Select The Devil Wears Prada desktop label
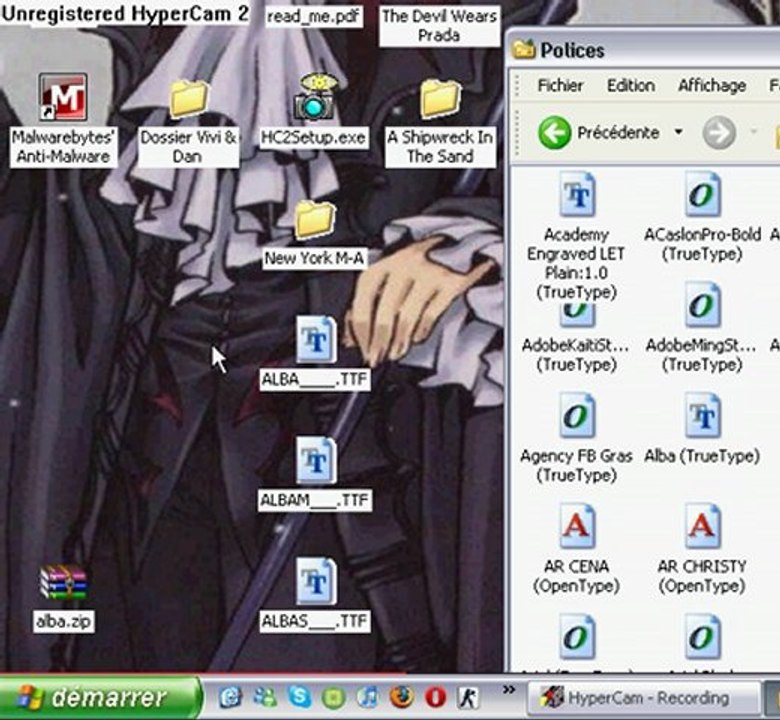This screenshot has height=720, width=780. click(439, 26)
